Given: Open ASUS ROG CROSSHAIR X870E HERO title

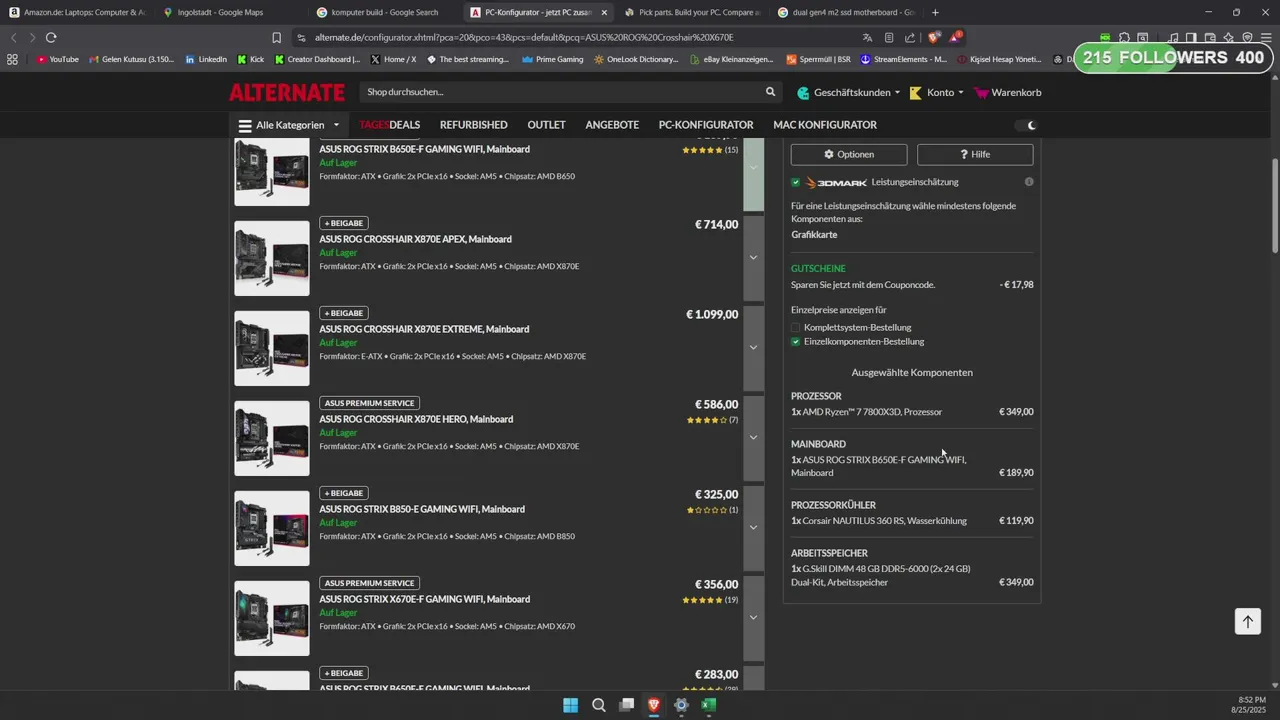Looking at the screenshot, I should point(416,419).
